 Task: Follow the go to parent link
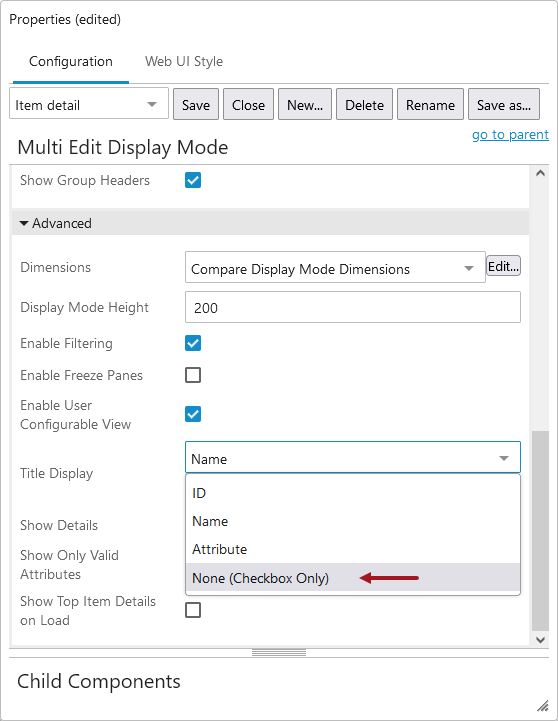(510, 135)
